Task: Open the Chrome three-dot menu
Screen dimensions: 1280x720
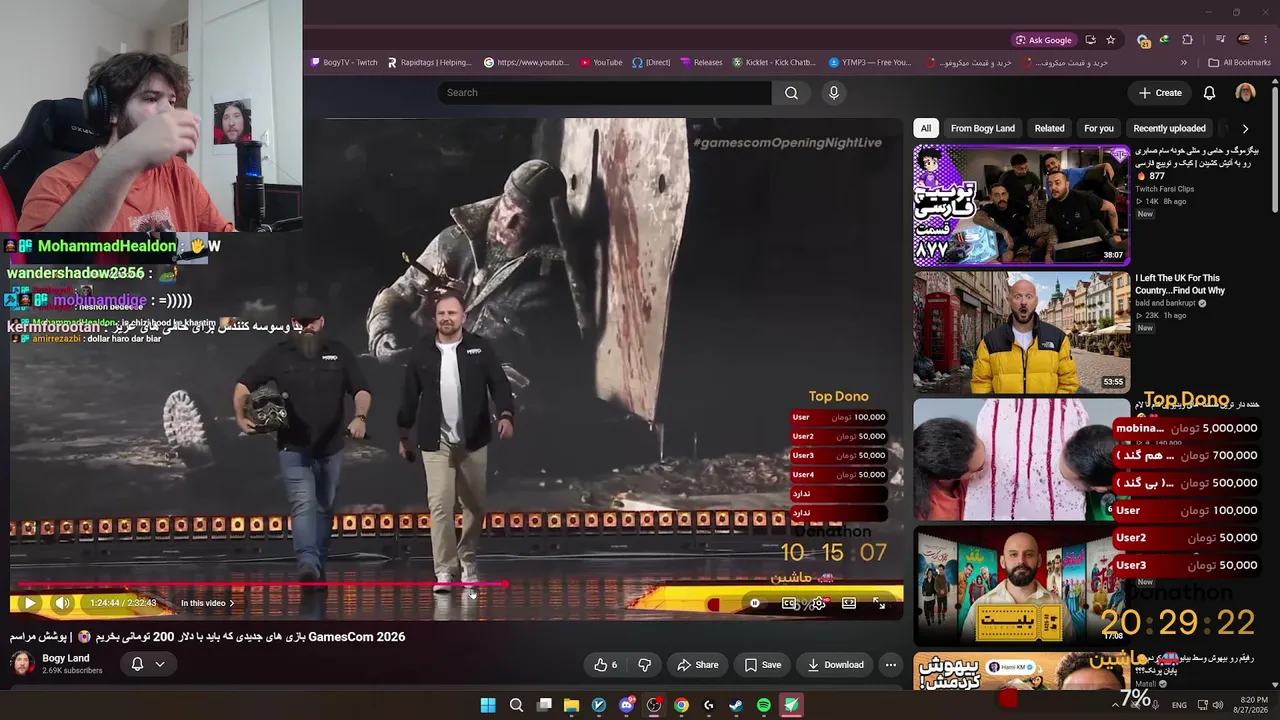Action: coord(1266,40)
